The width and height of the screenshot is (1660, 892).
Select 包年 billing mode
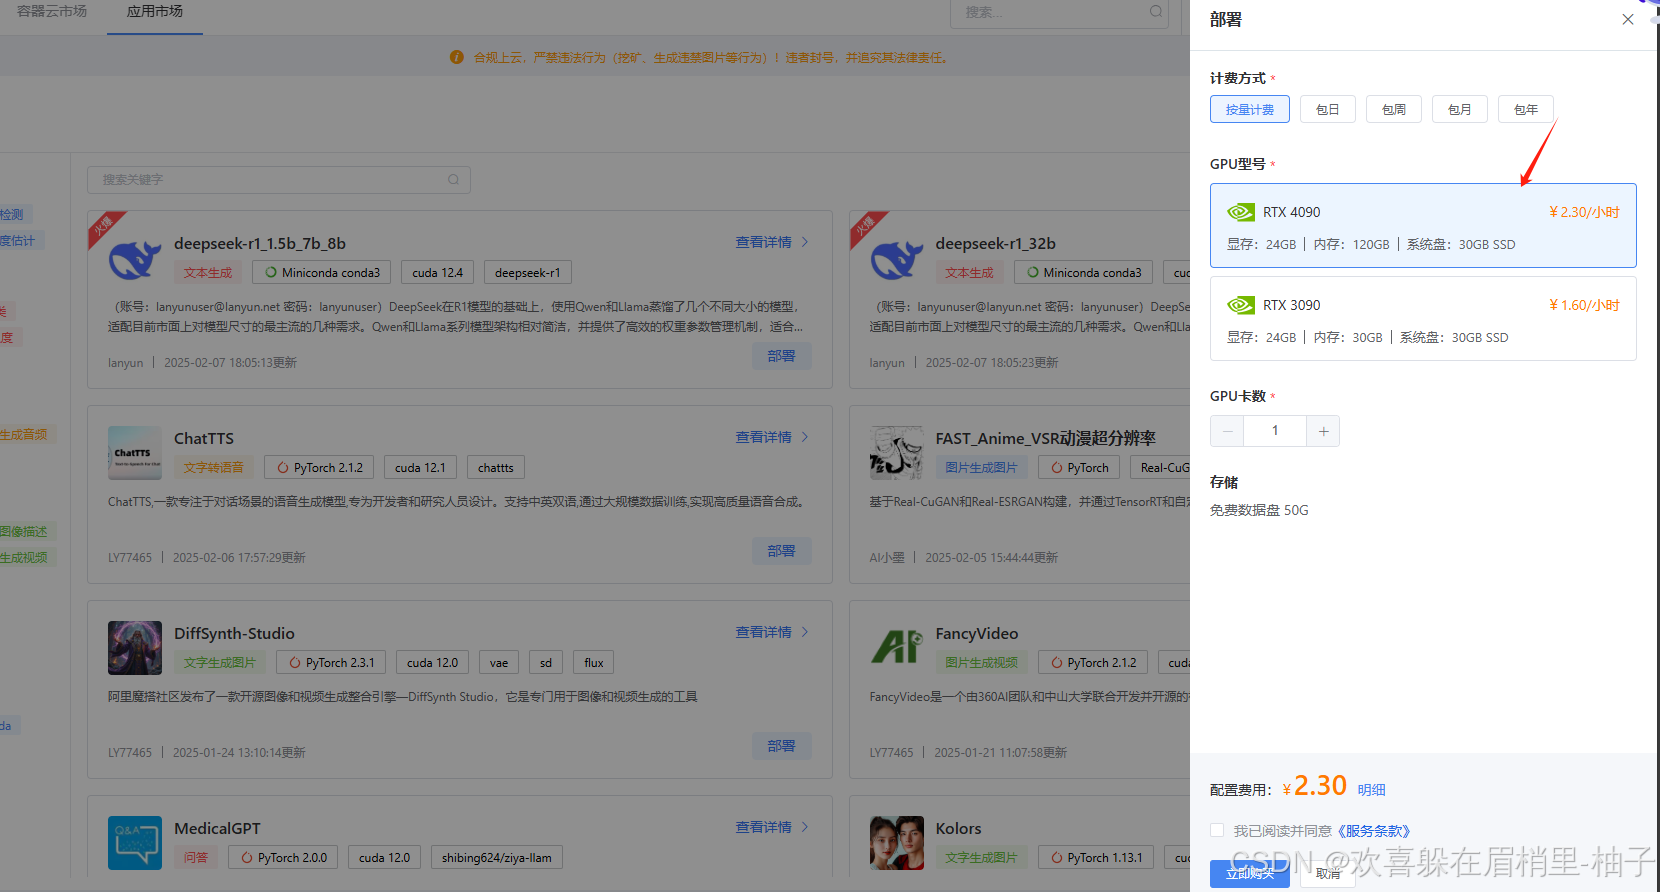[x=1526, y=109]
